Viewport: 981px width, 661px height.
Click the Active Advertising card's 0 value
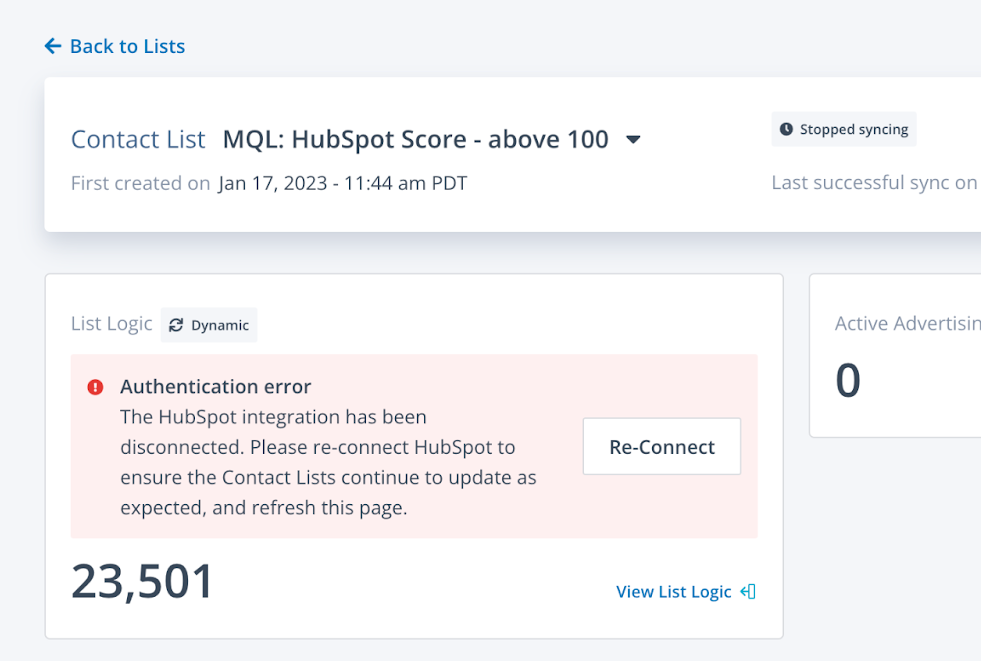tap(847, 381)
